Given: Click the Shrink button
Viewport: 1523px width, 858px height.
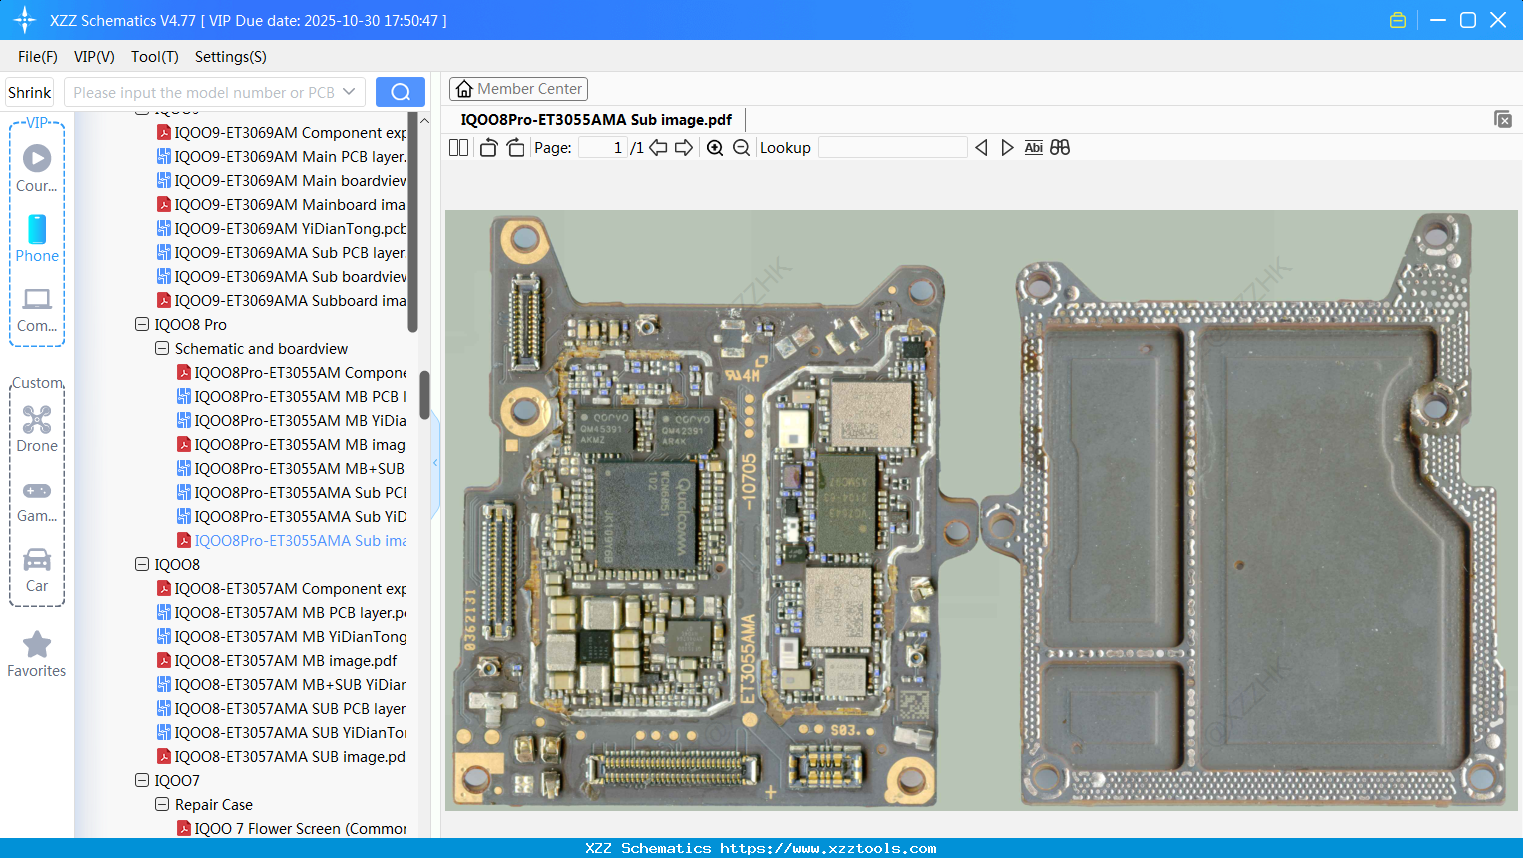Looking at the screenshot, I should (29, 91).
